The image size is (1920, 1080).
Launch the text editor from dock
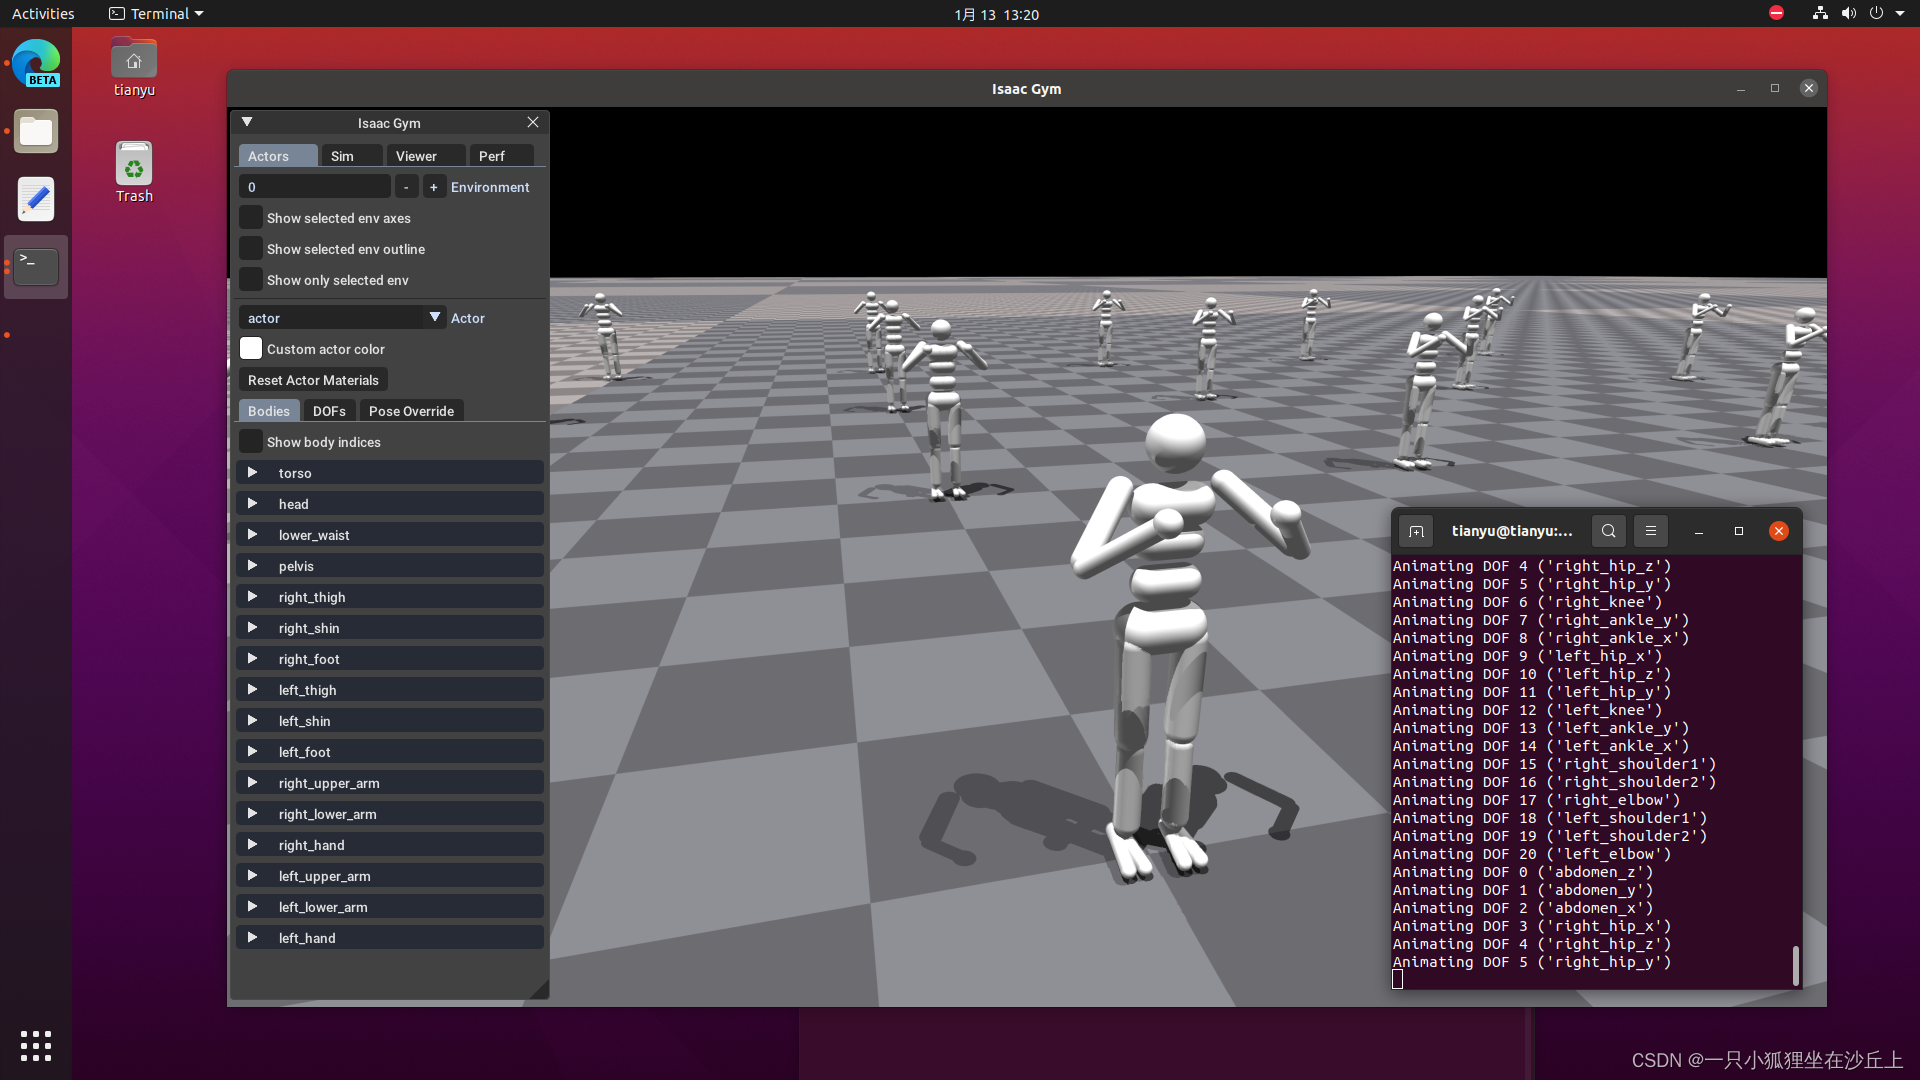[36, 199]
